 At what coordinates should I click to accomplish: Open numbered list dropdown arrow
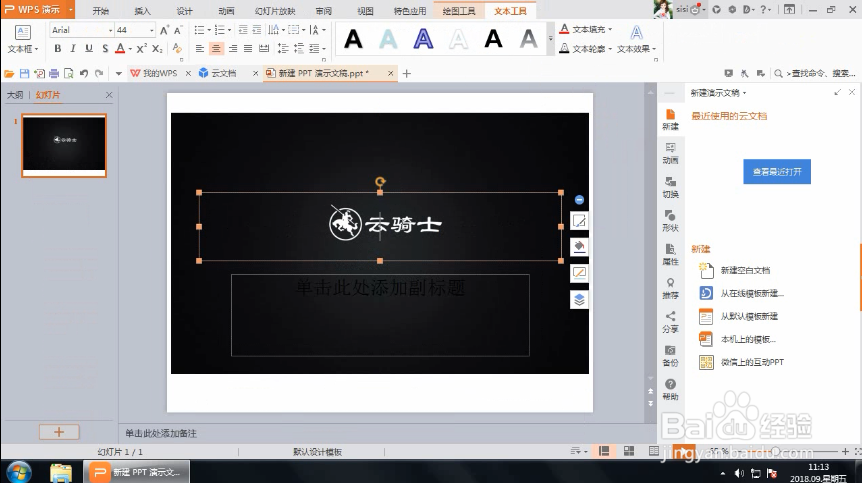click(229, 30)
